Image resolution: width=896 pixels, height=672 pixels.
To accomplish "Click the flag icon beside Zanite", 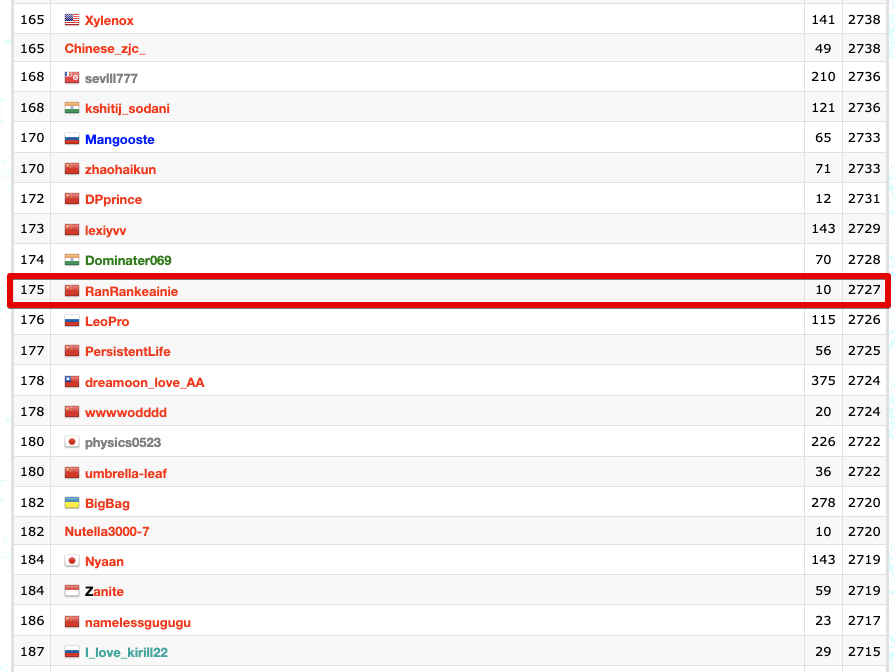I will click(72, 592).
